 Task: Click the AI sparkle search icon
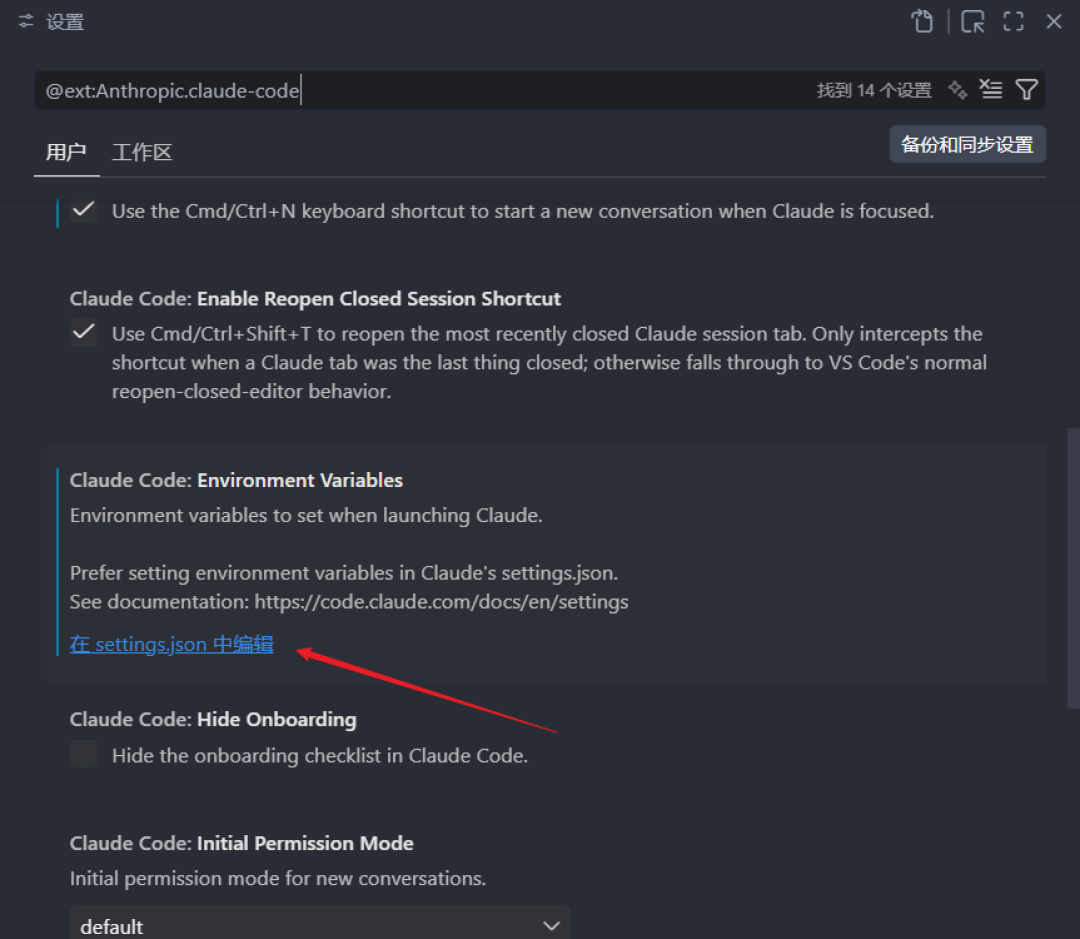coord(957,90)
